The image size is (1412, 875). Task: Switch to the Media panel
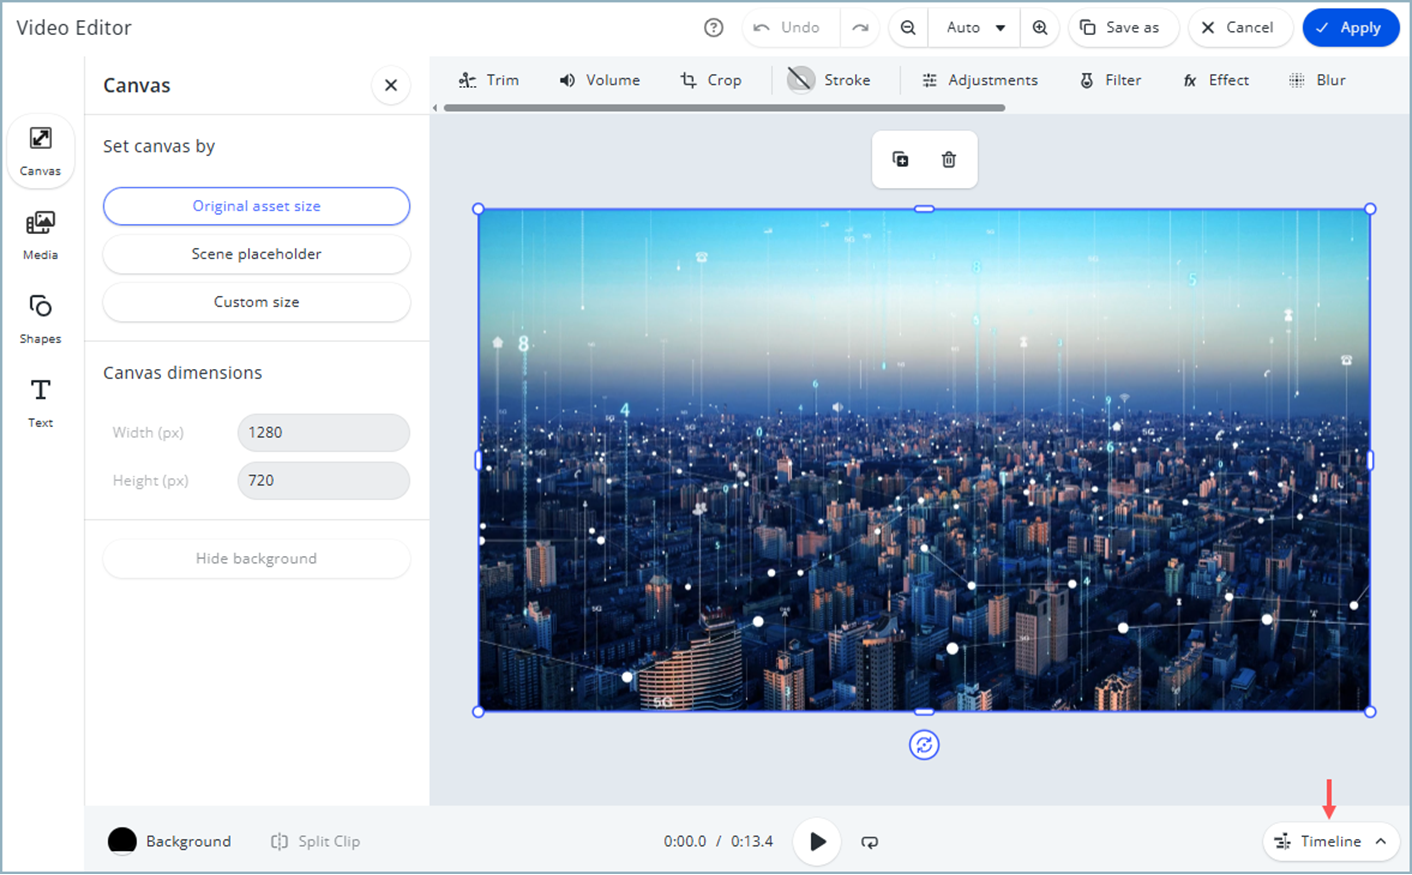pos(40,233)
